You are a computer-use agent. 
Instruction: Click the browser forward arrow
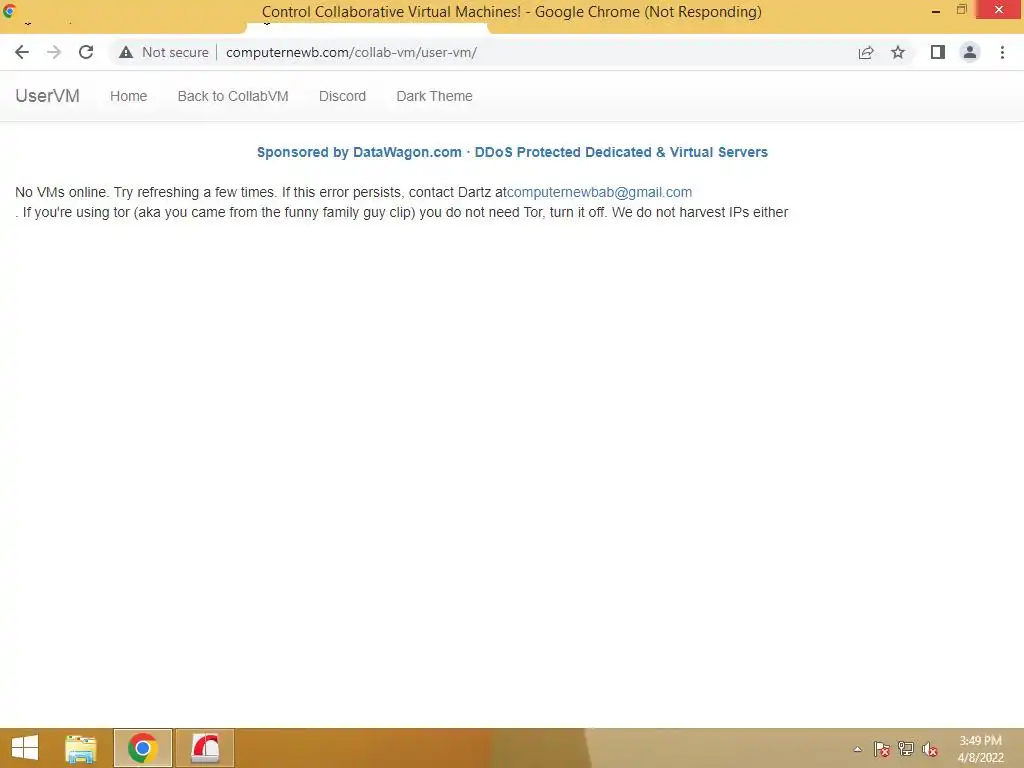click(54, 52)
